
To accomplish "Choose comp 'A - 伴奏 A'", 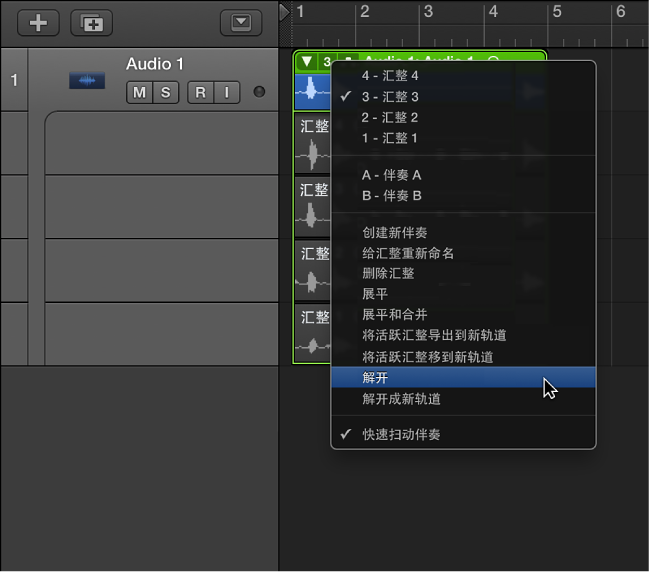I will click(x=463, y=175).
